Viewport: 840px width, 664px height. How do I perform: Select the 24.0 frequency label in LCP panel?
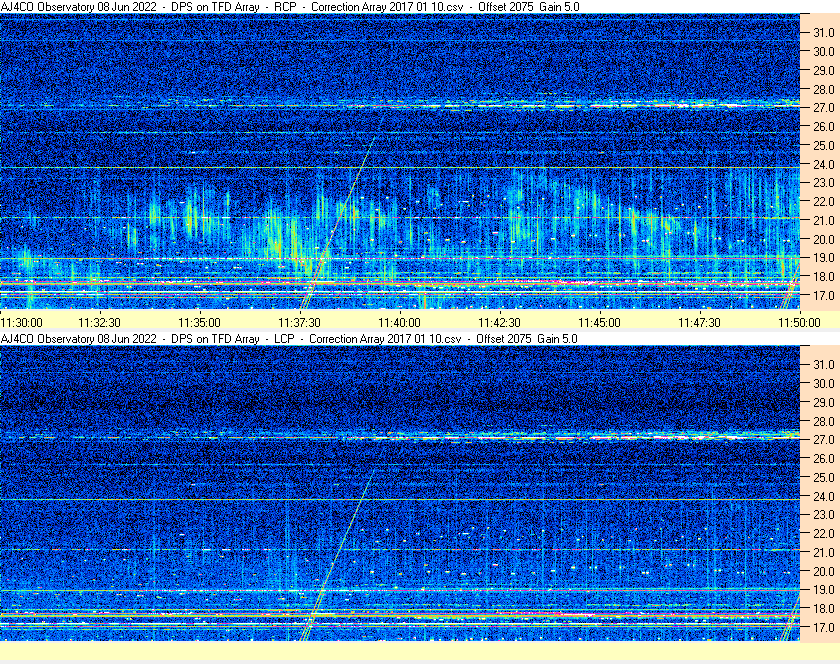tap(823, 496)
